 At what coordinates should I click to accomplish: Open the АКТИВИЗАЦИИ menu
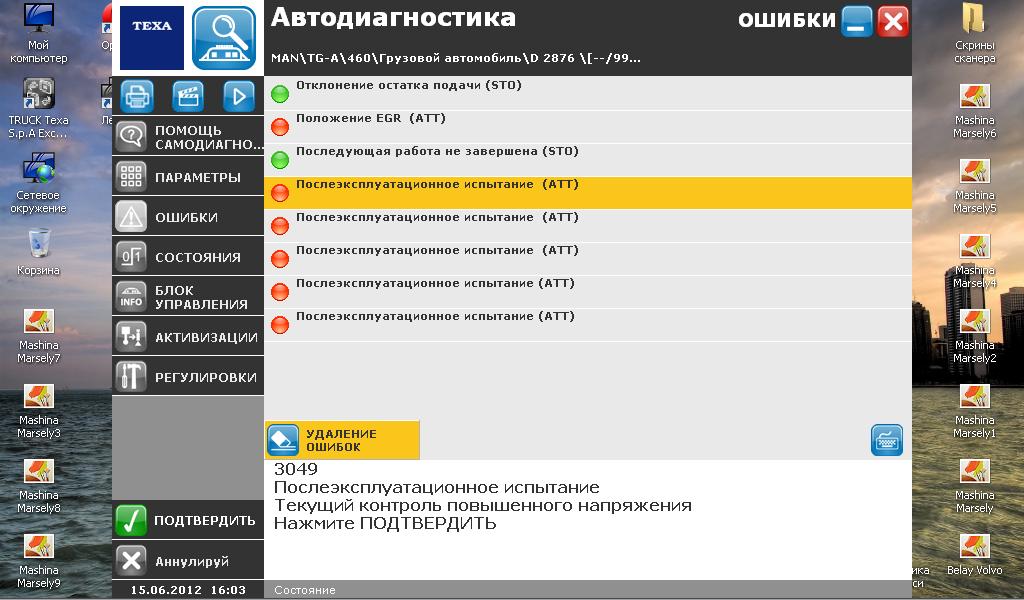(188, 337)
